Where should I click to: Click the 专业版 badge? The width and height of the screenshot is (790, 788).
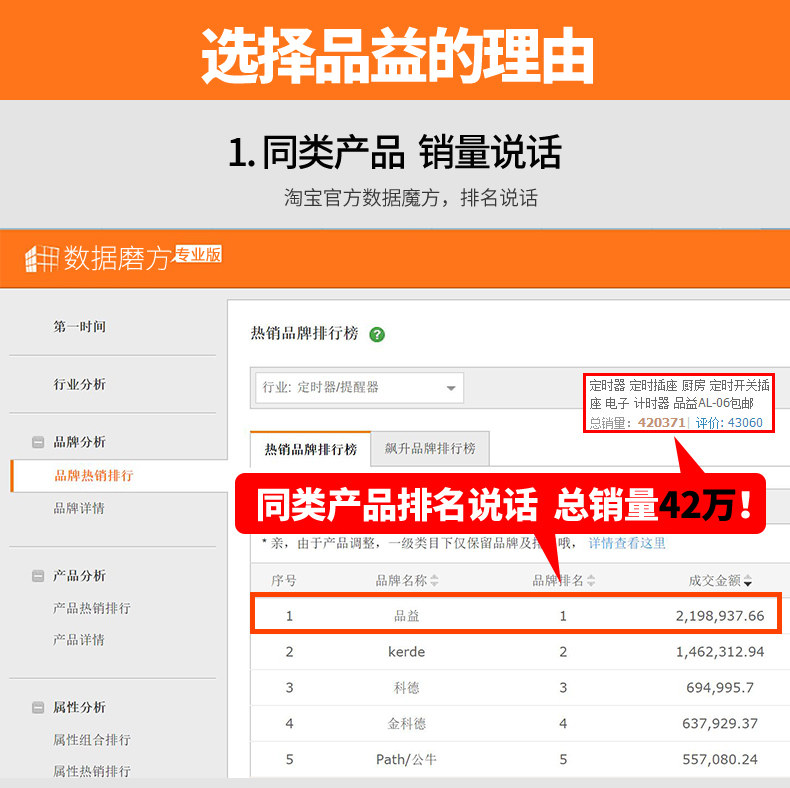click(198, 254)
